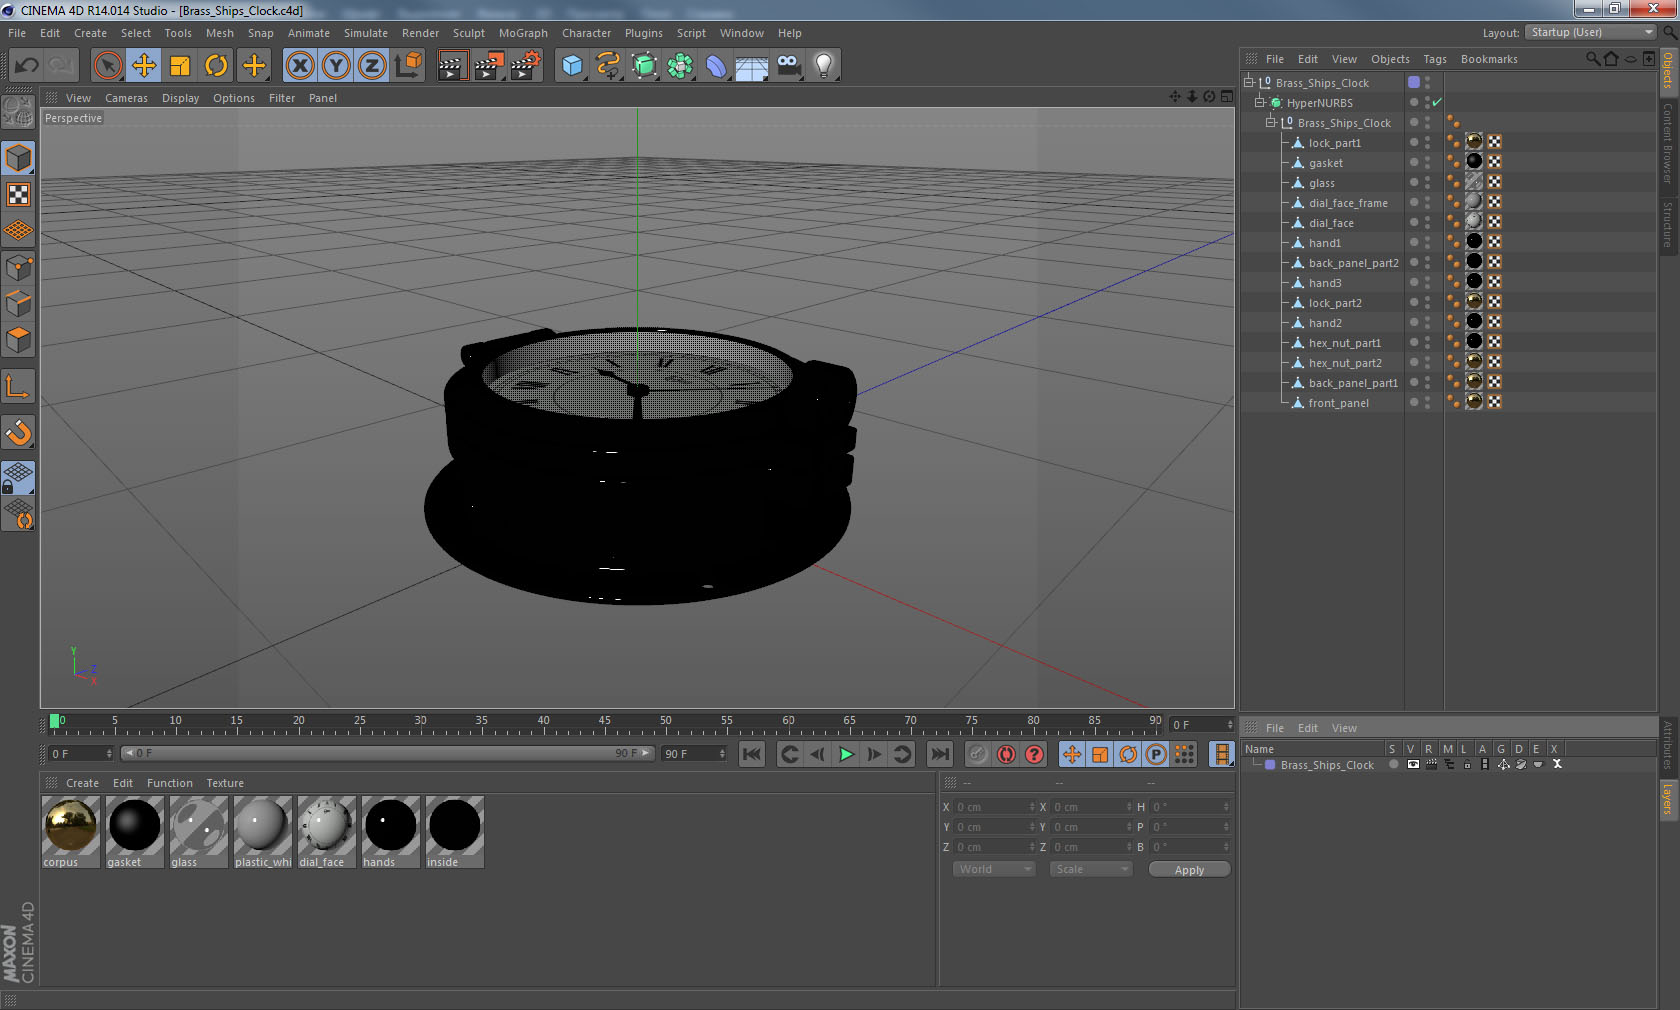The width and height of the screenshot is (1680, 1010).
Task: Switch to Points mode
Action: (18, 267)
